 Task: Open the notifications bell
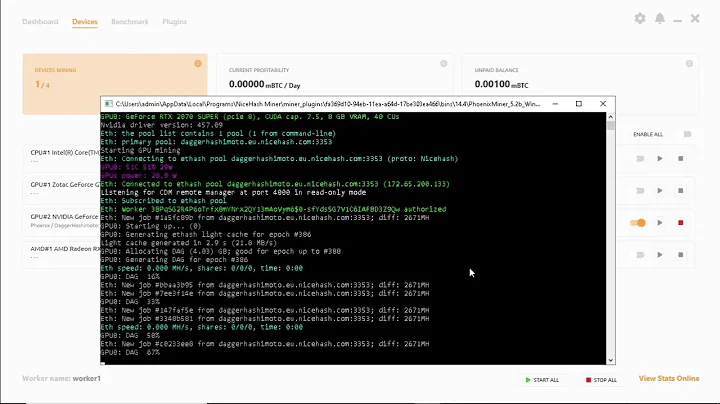click(x=660, y=18)
